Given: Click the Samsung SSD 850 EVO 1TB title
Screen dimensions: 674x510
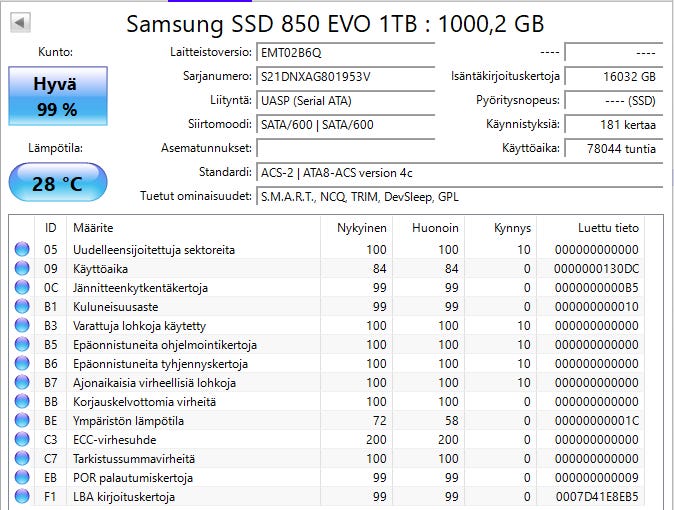Looking at the screenshot, I should pos(335,23).
